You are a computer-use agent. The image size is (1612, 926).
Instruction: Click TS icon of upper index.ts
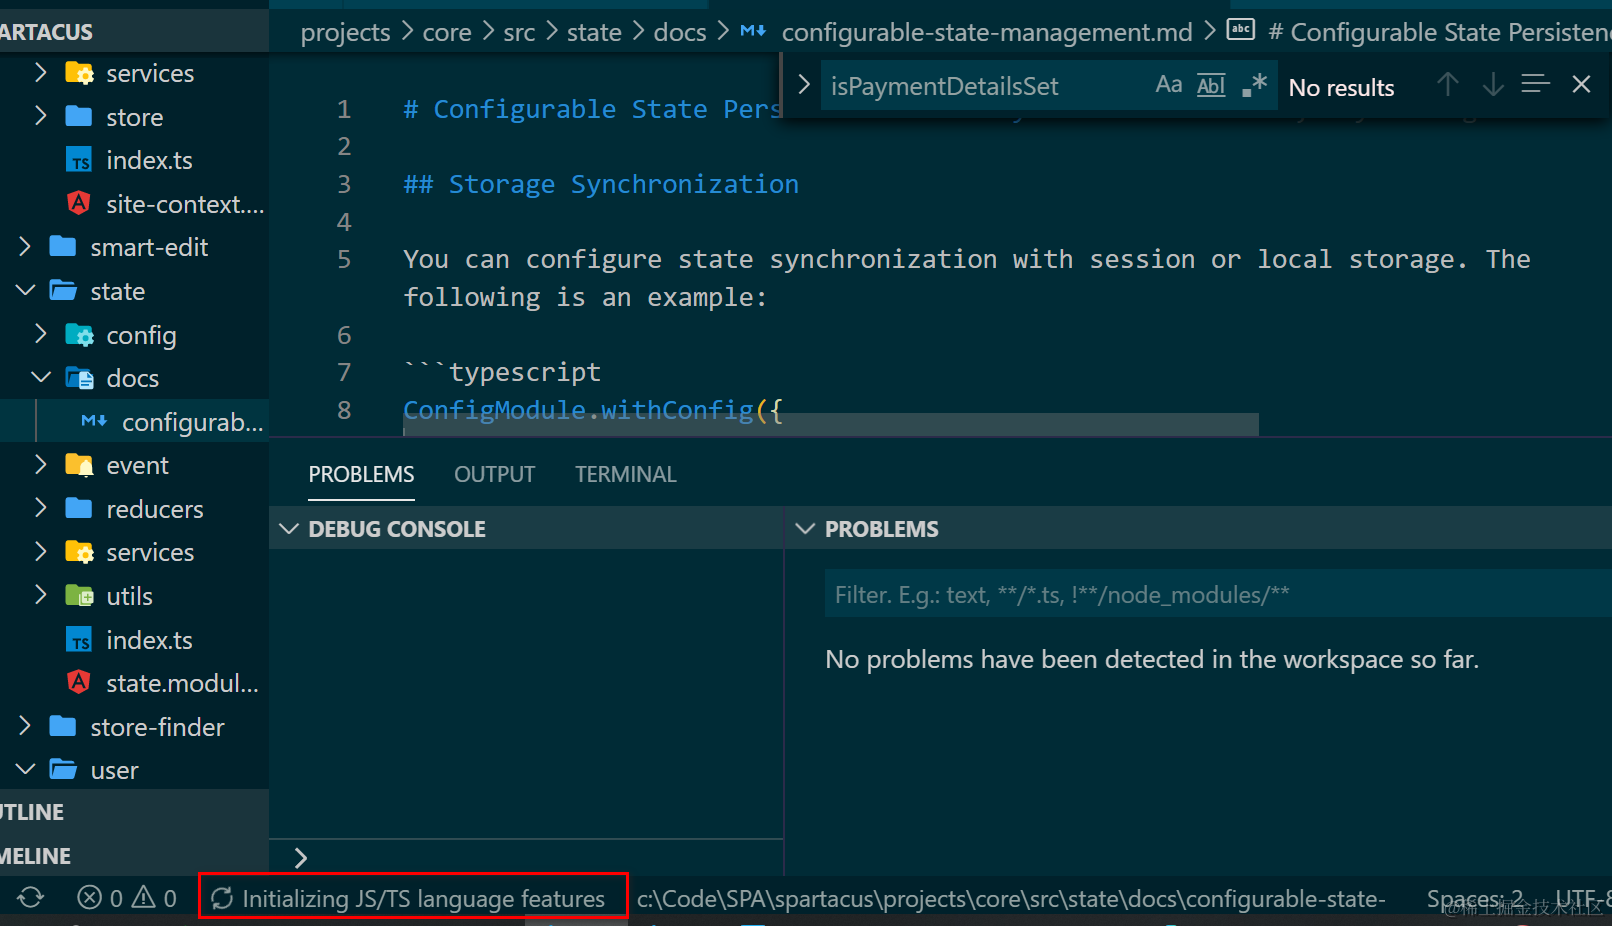coord(79,160)
